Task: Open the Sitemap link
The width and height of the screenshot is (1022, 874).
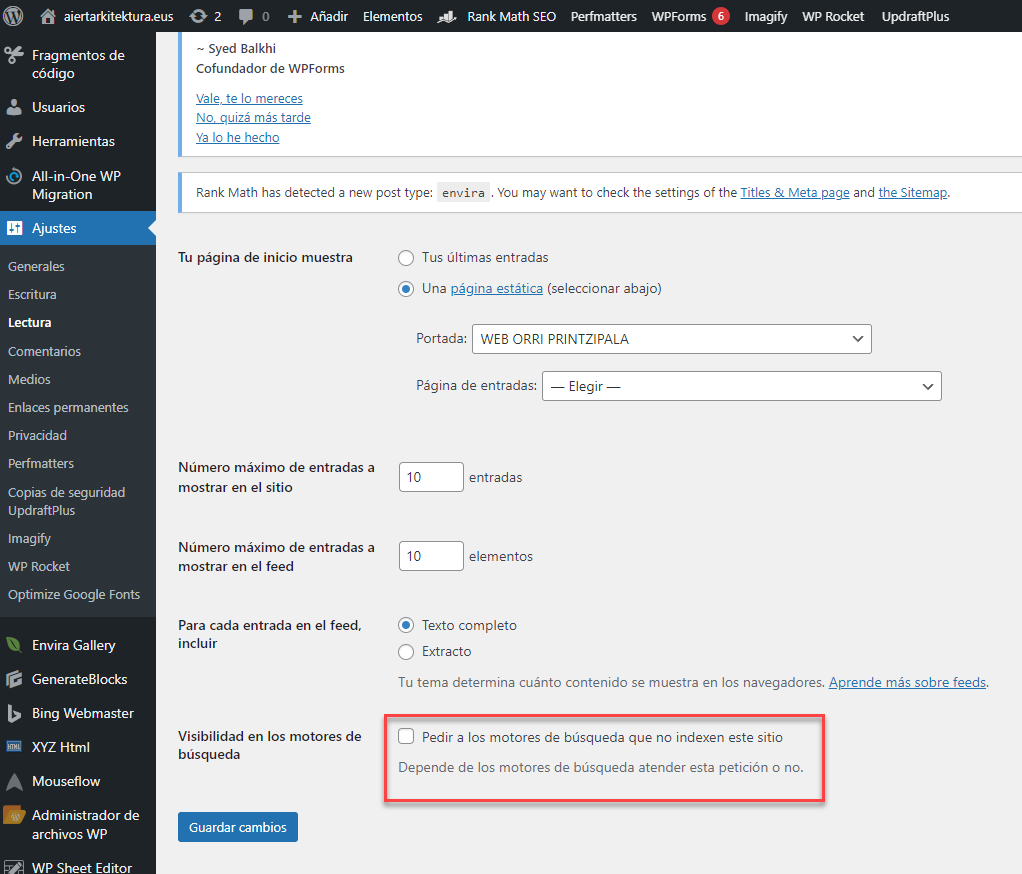Action: click(912, 192)
